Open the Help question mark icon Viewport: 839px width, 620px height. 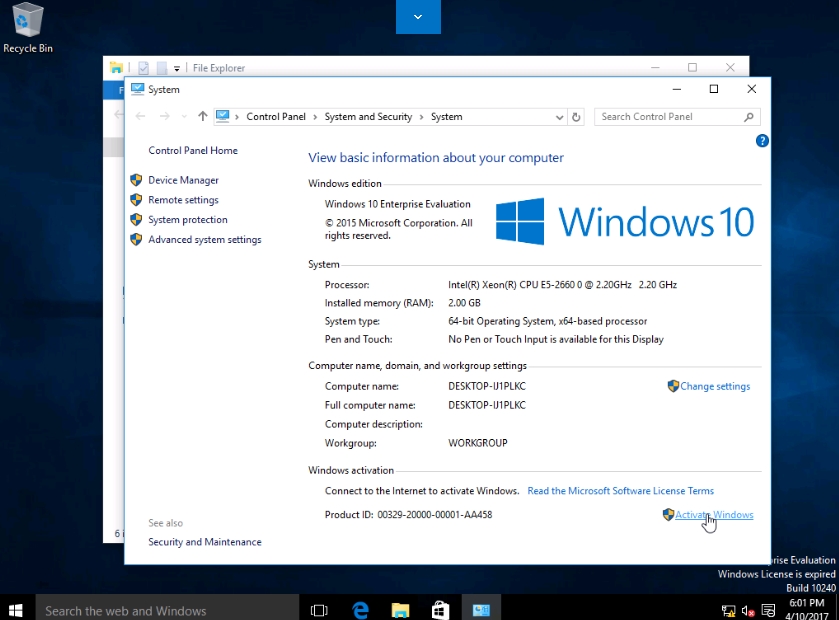(762, 142)
